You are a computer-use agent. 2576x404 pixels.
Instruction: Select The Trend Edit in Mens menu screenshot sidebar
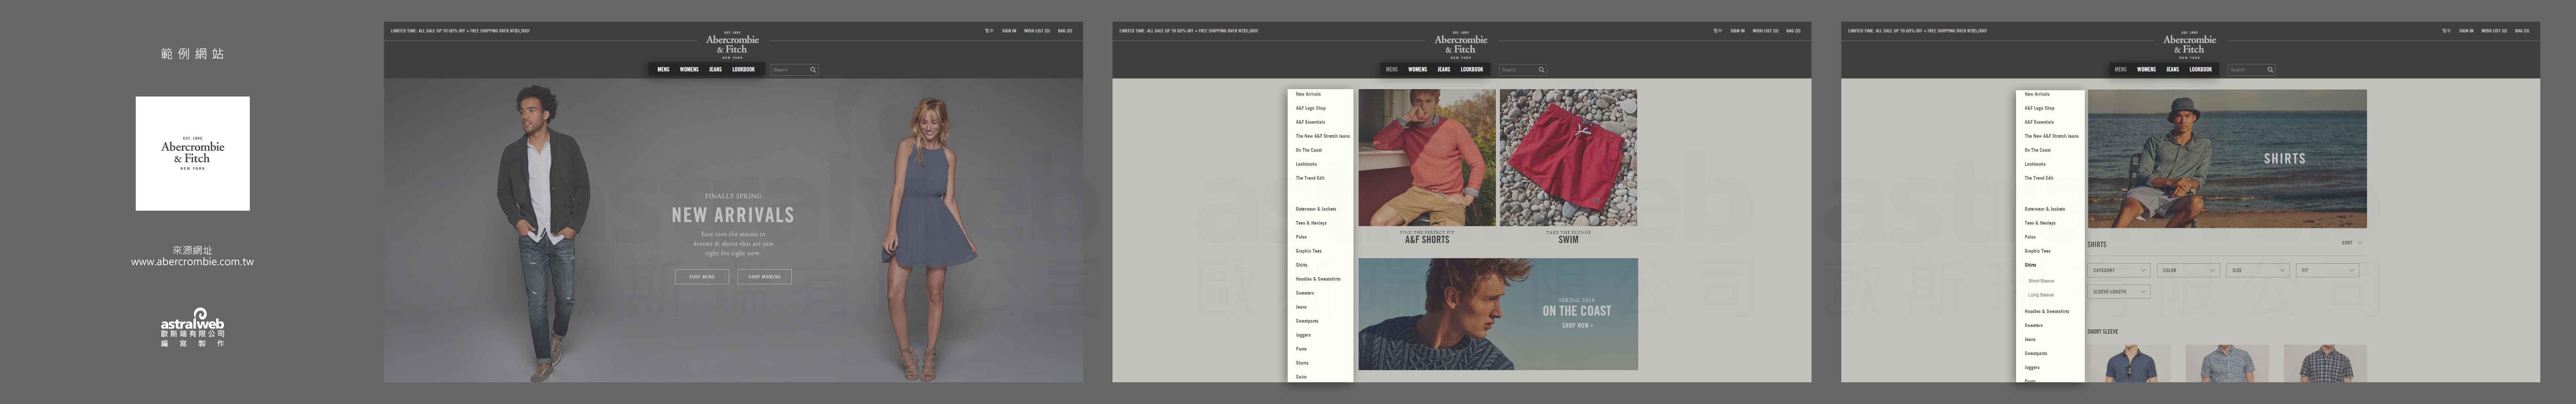pos(1310,178)
